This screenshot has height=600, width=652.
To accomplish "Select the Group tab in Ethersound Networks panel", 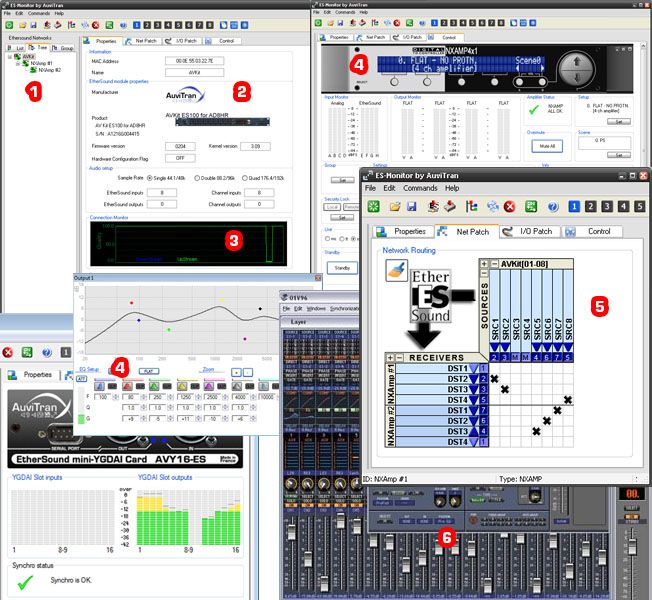I will coord(63,48).
